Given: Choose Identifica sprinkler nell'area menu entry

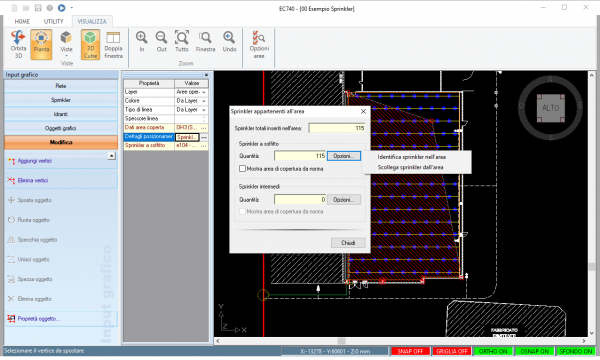Looking at the screenshot, I should tap(411, 157).
